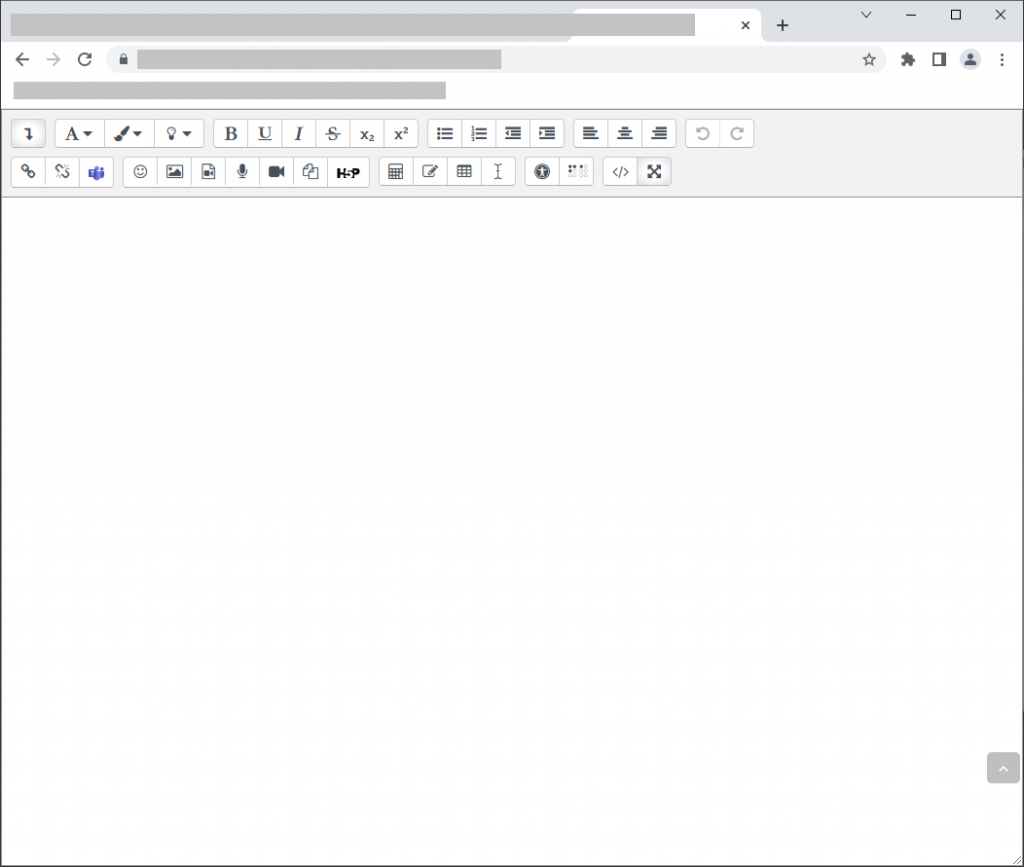Insert an image
Image resolution: width=1024 pixels, height=867 pixels.
pyautogui.click(x=174, y=172)
